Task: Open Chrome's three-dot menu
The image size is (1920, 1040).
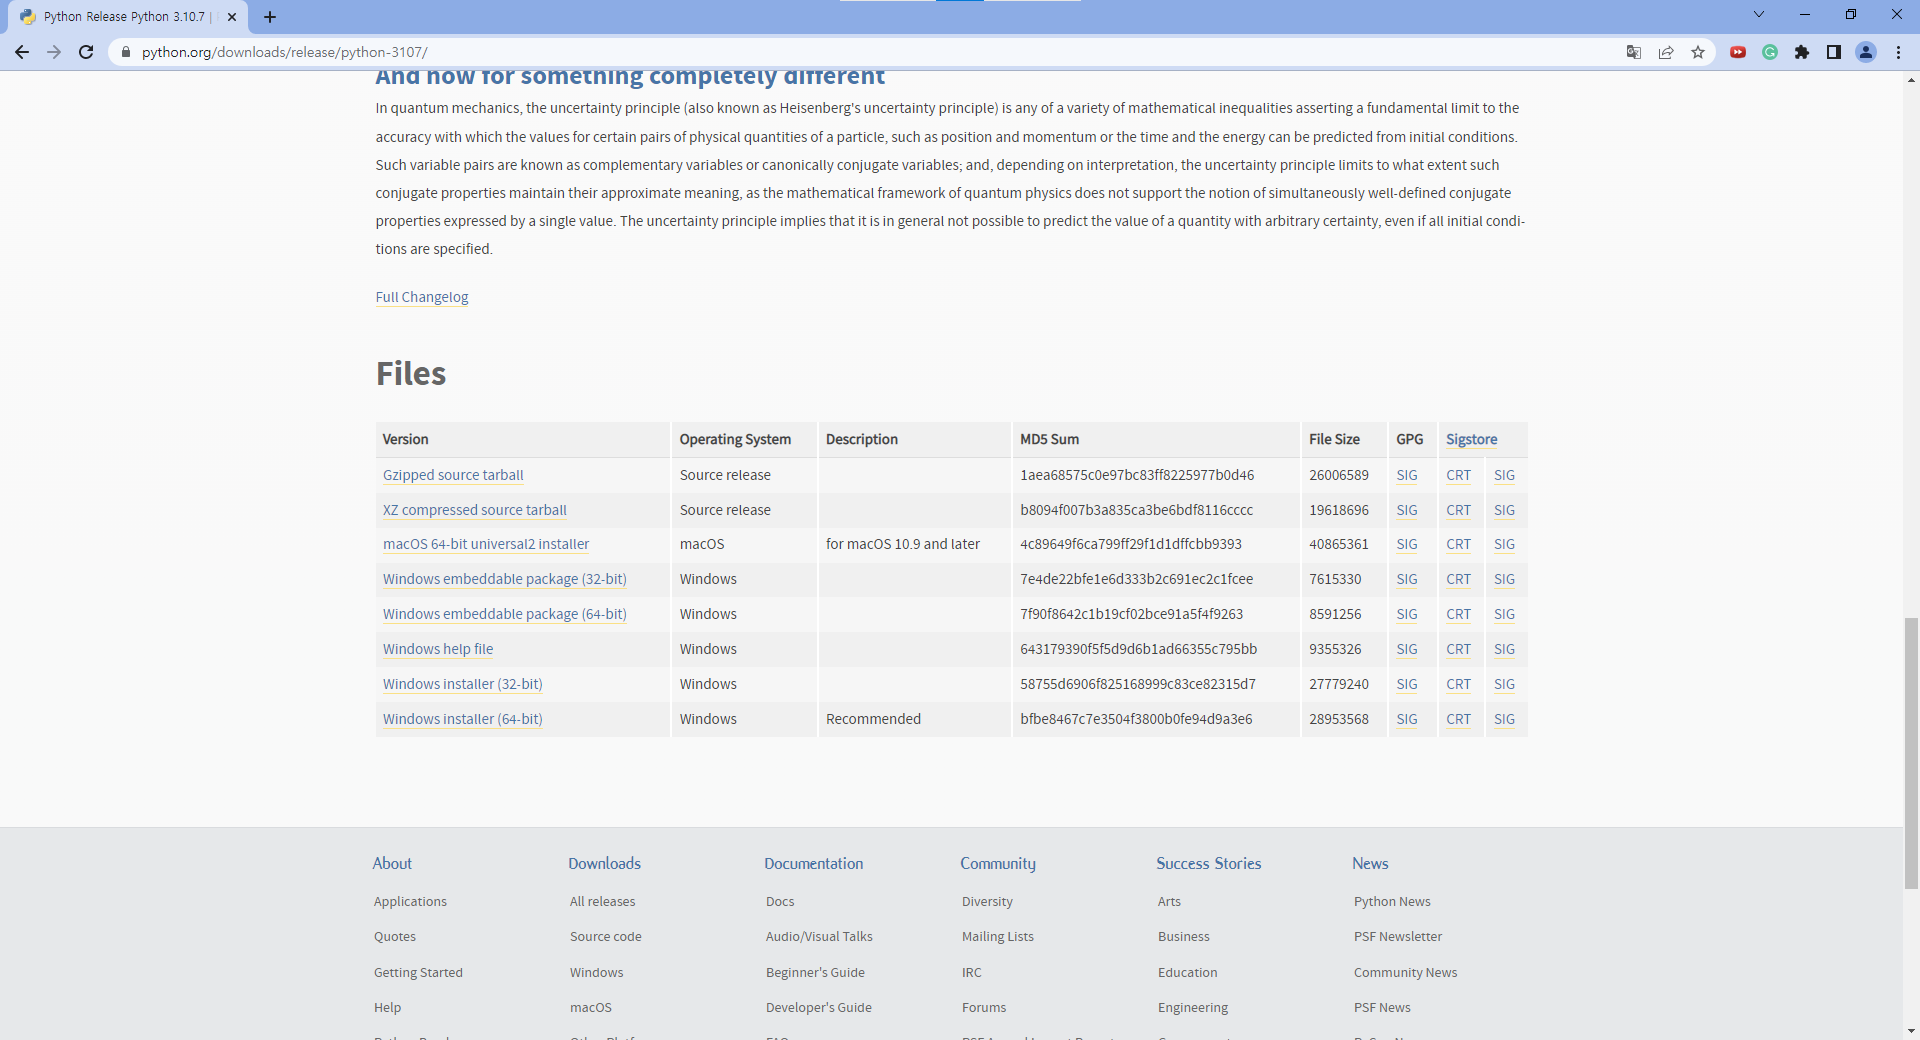Action: [1898, 52]
